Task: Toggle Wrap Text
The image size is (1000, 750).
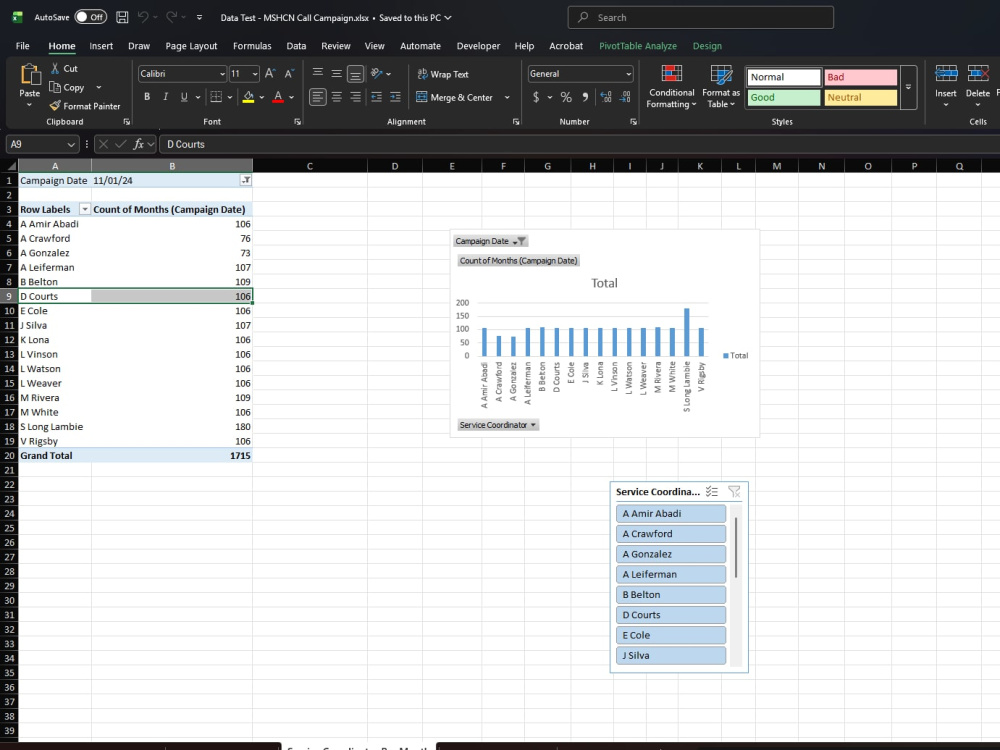Action: pos(443,74)
